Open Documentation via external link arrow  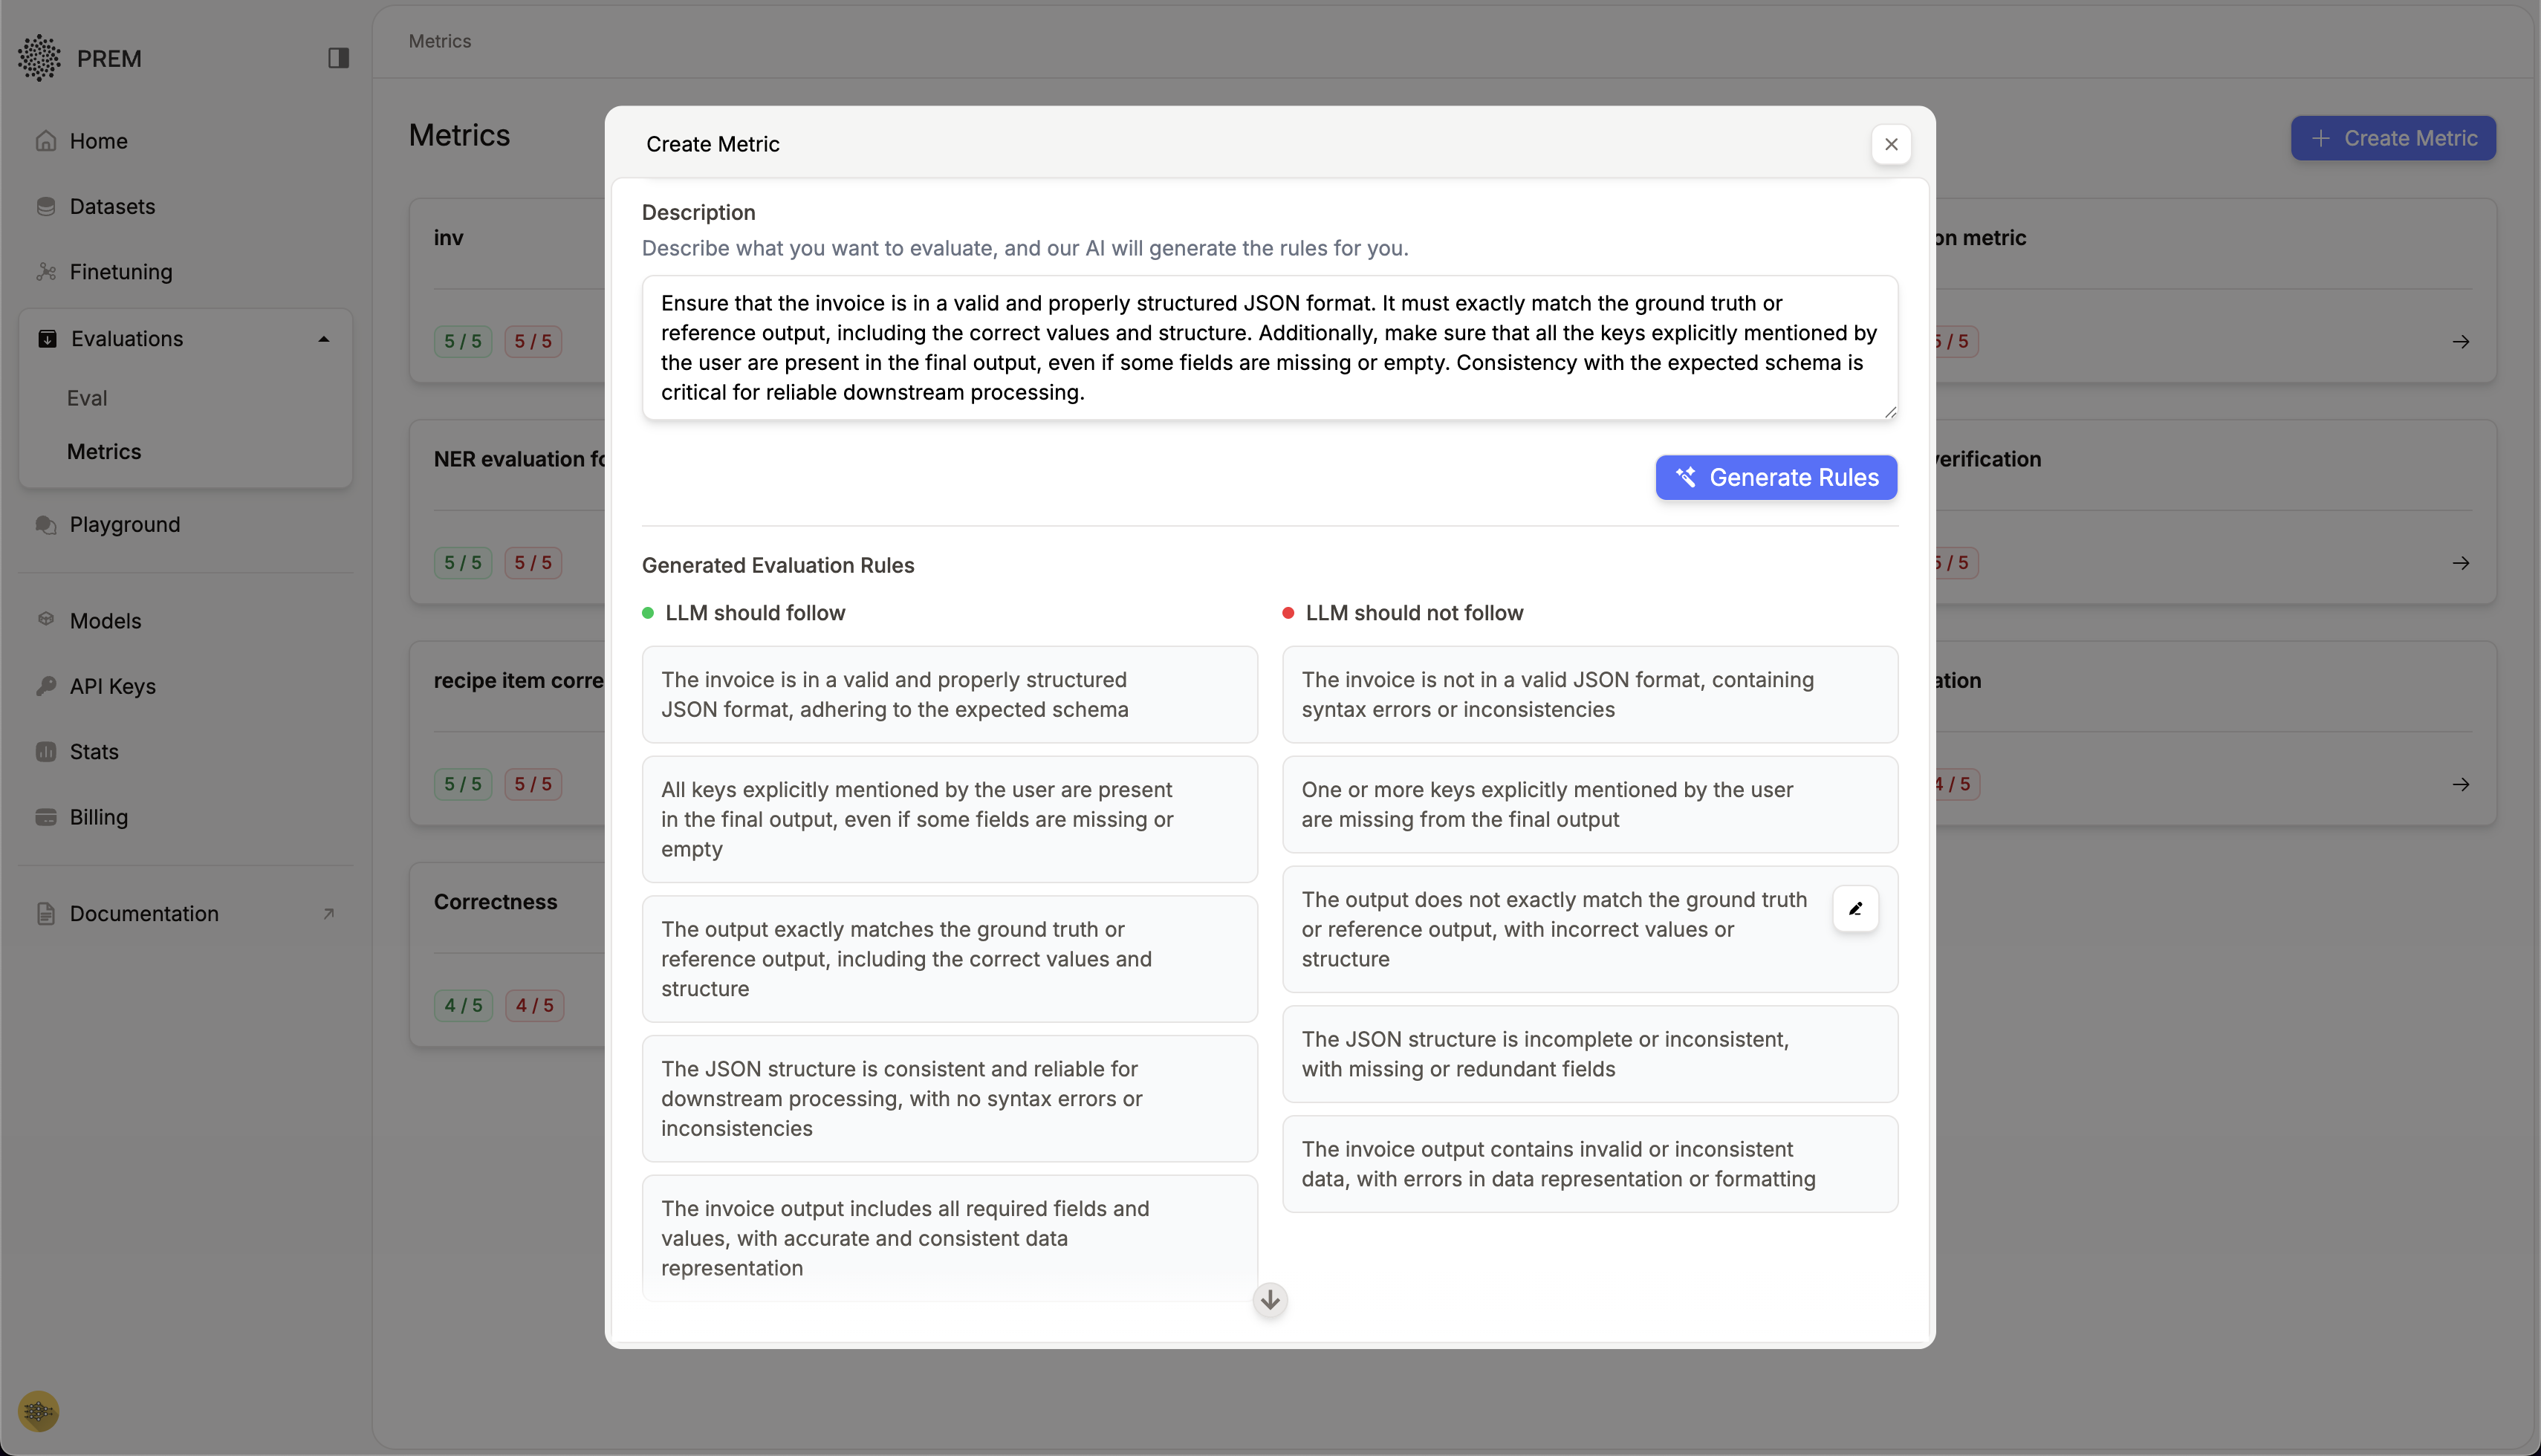point(329,912)
